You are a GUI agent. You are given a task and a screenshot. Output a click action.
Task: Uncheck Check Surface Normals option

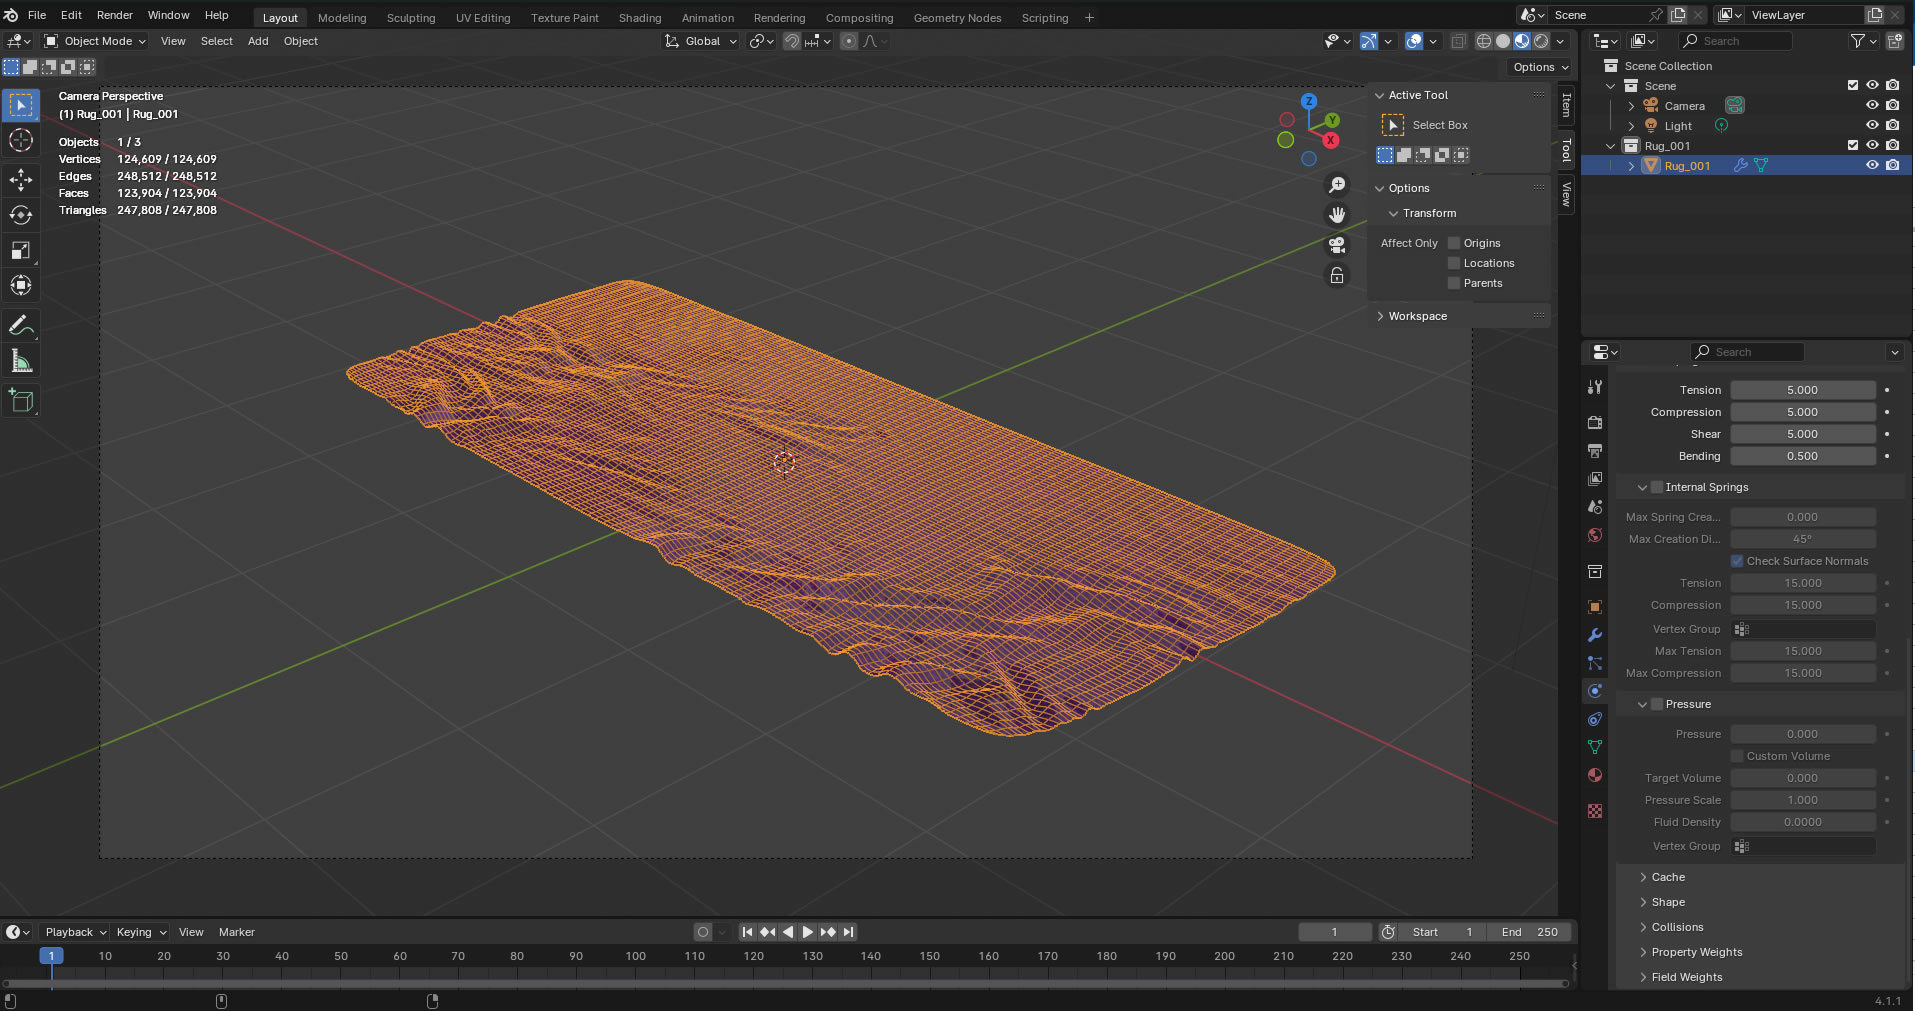click(x=1737, y=561)
